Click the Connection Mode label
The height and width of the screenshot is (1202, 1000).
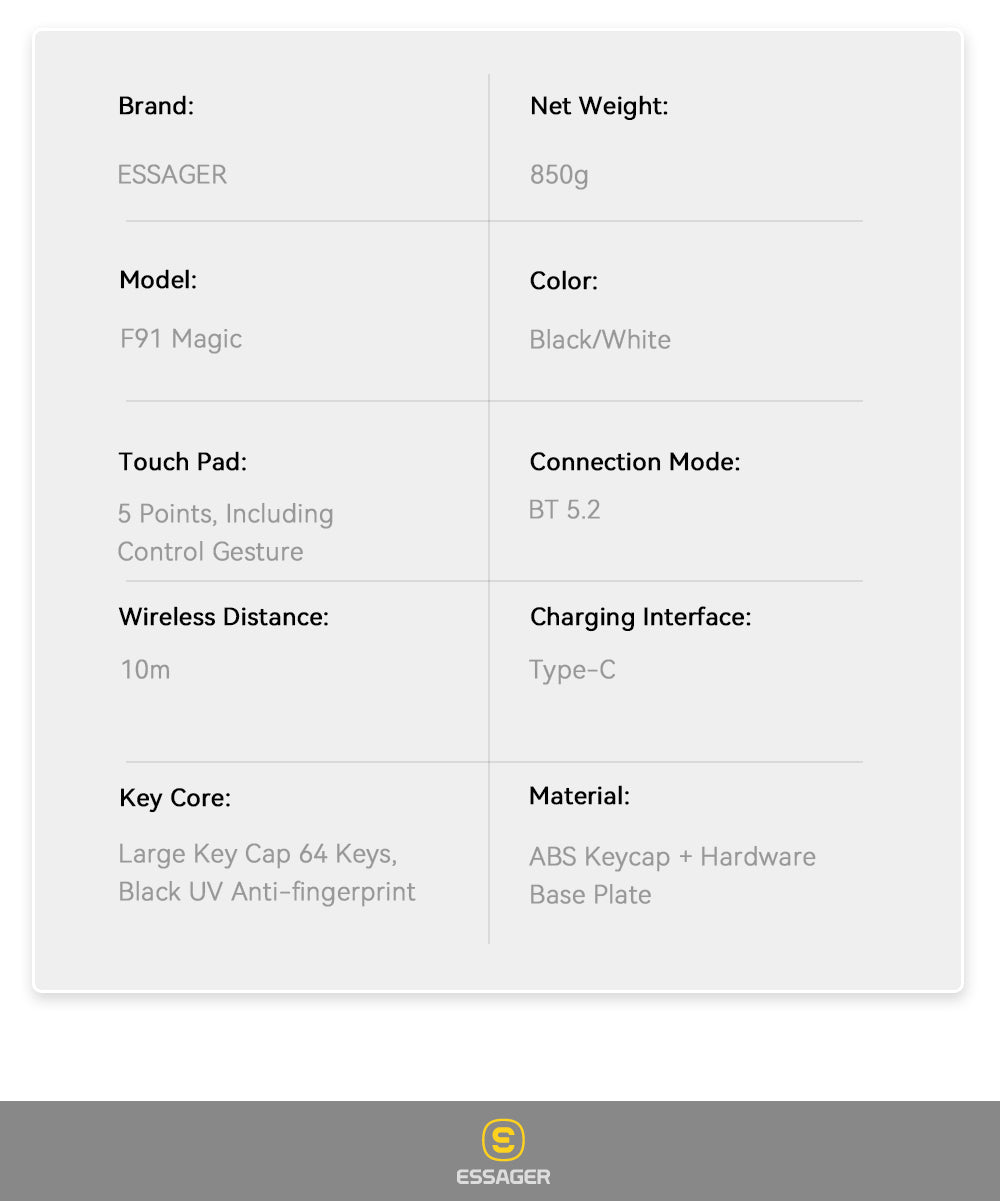point(635,462)
